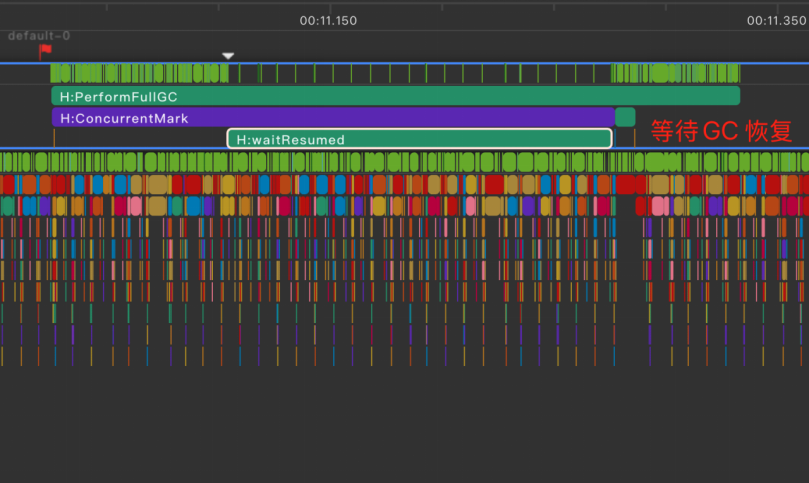
Task: Click the 00:11.150 timestamp on ruler
Action: pos(328,21)
